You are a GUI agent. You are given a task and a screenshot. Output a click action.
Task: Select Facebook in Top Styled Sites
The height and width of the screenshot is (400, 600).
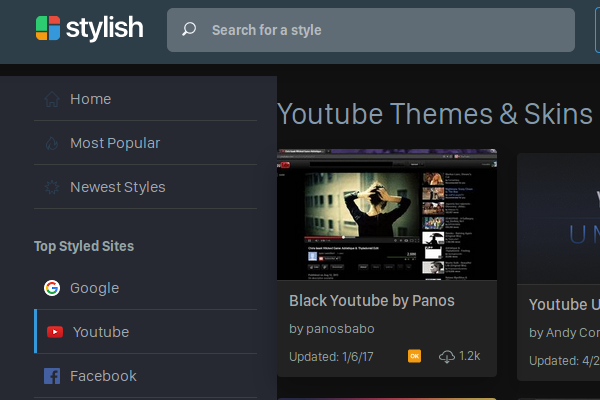(145, 376)
